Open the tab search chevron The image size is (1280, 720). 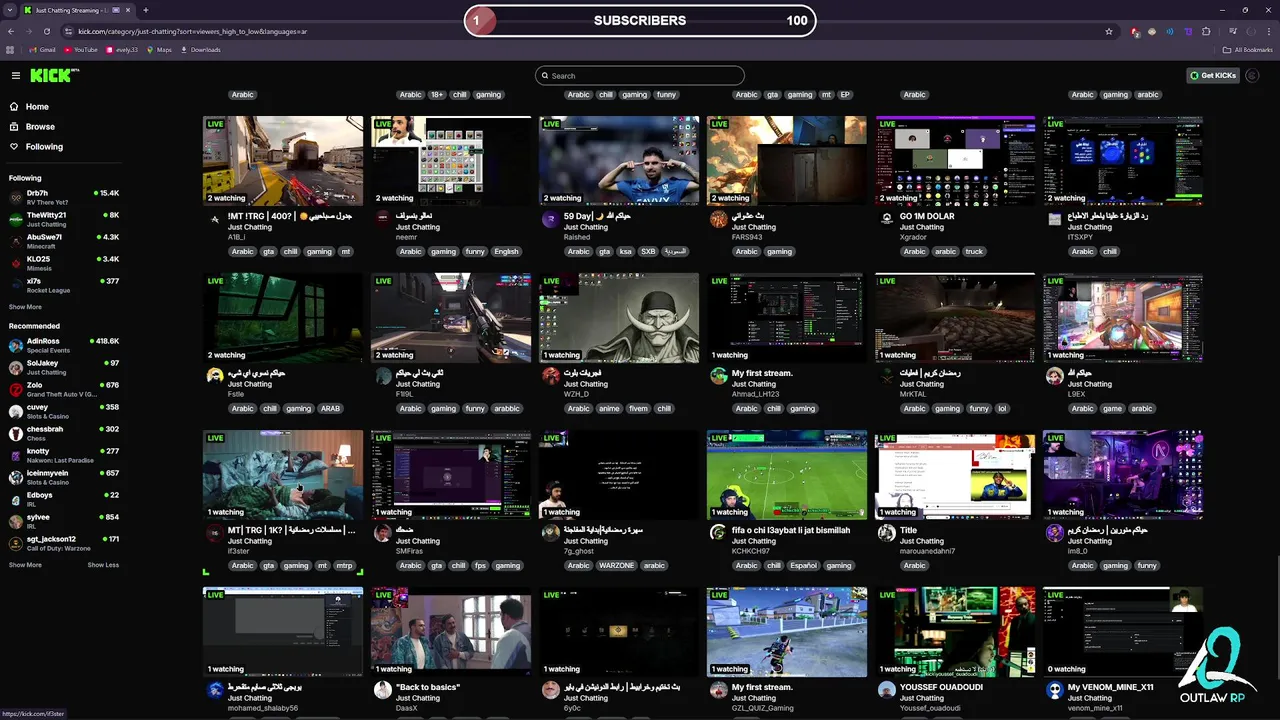pyautogui.click(x=10, y=10)
